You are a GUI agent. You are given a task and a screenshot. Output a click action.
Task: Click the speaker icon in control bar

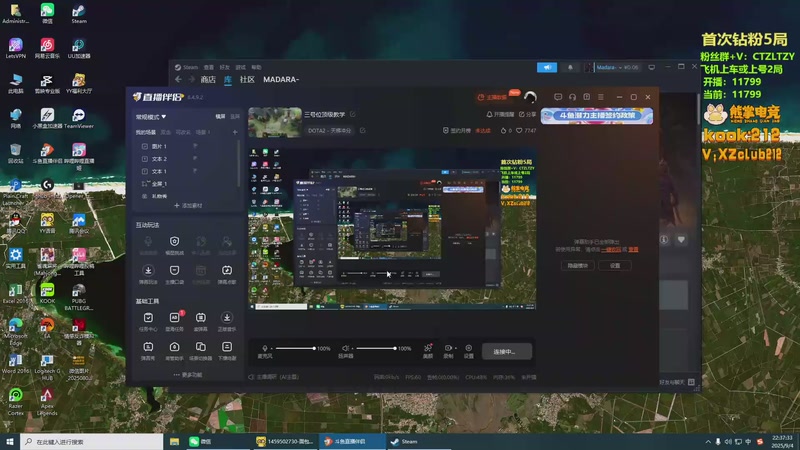(345, 348)
